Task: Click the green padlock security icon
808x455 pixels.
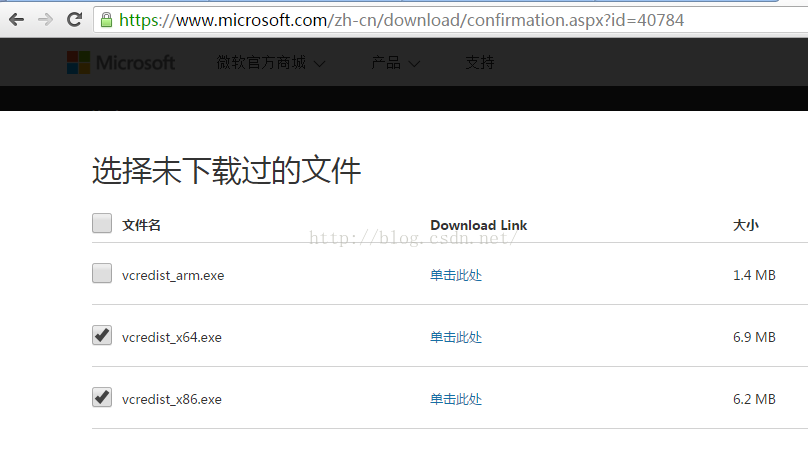Action: [106, 20]
